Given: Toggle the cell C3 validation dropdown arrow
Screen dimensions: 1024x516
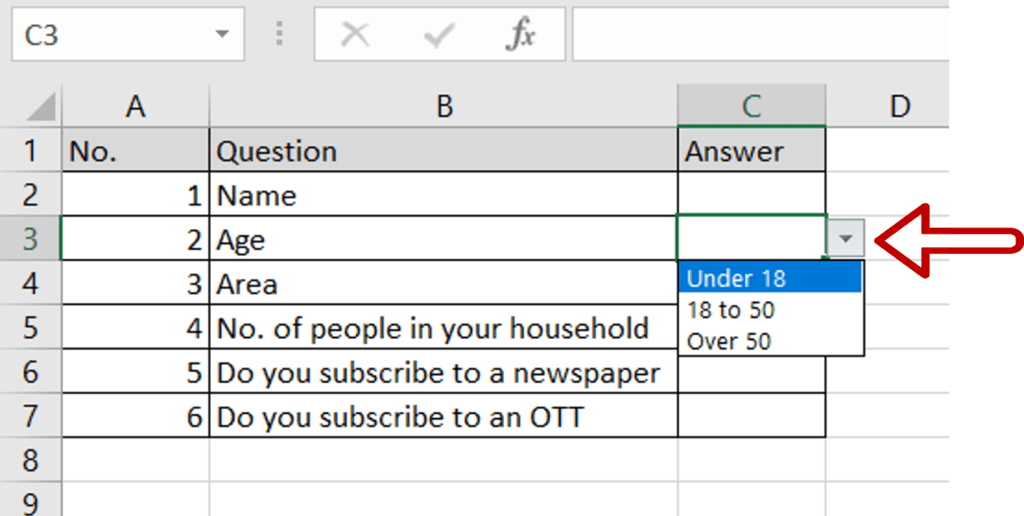Looking at the screenshot, I should (x=846, y=238).
